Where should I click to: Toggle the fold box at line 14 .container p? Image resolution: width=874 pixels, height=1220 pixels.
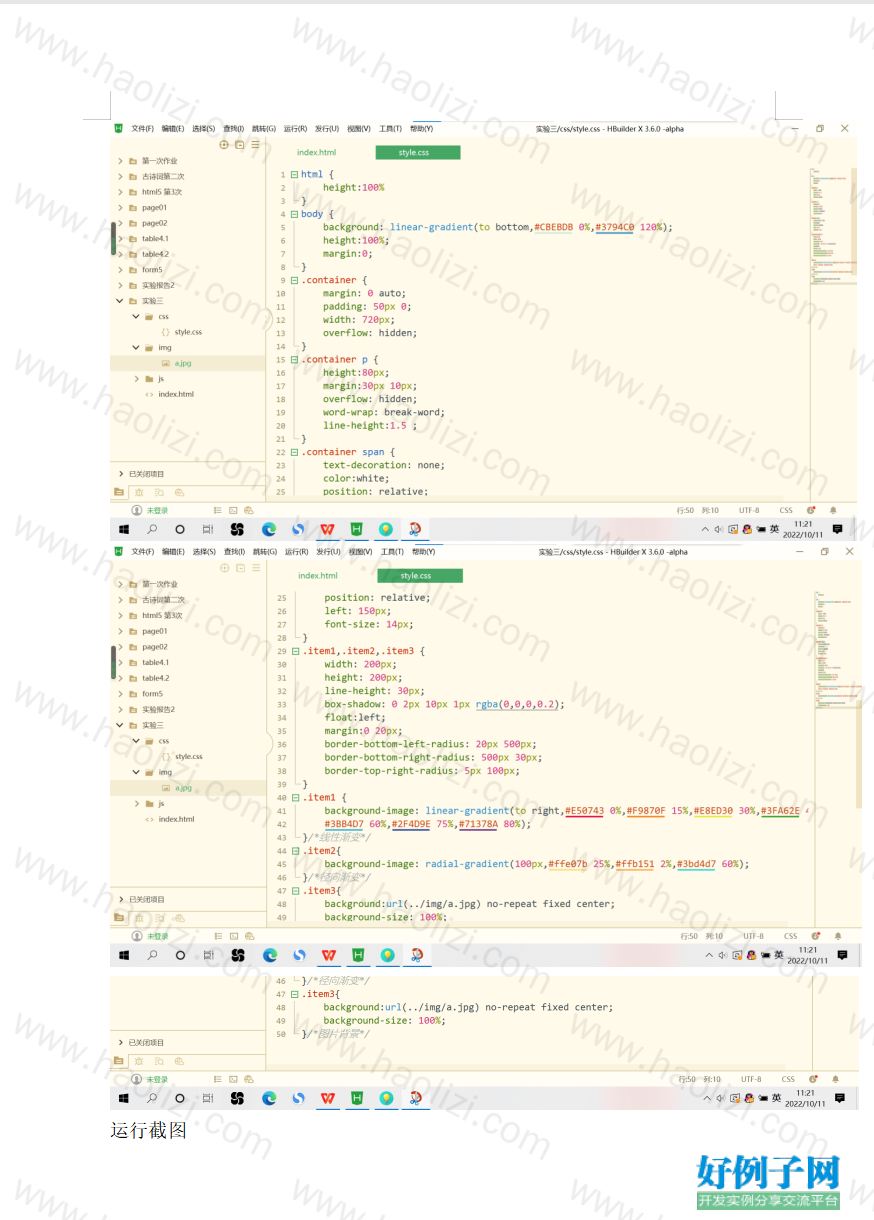pyautogui.click(x=294, y=359)
